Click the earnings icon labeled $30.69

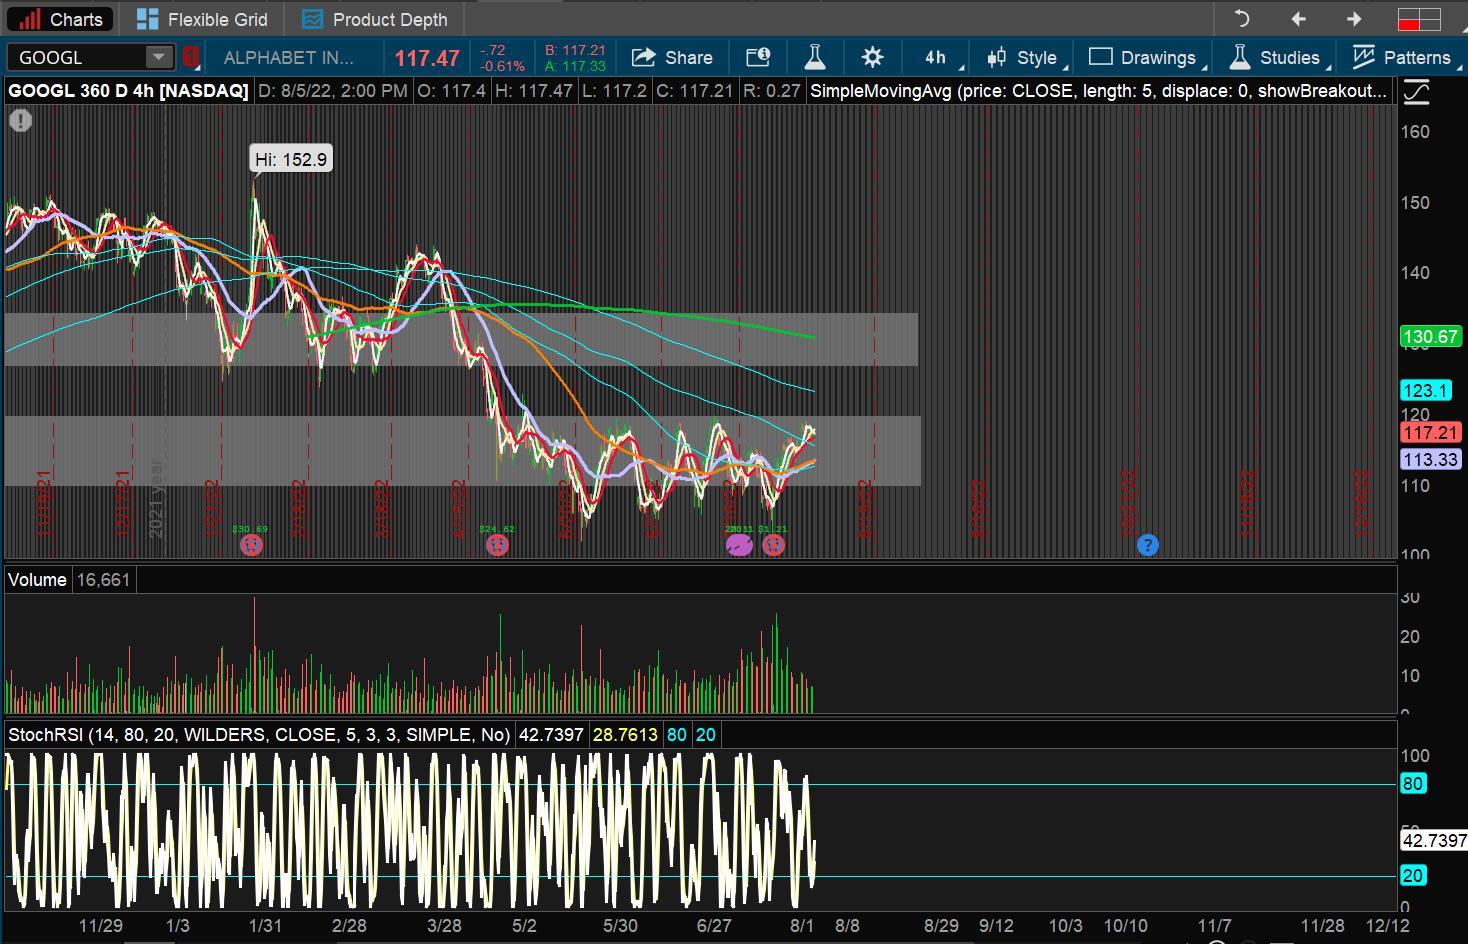(251, 544)
